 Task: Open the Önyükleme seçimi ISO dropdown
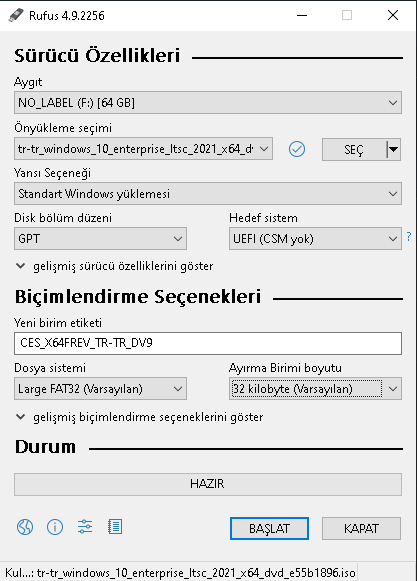[143, 149]
